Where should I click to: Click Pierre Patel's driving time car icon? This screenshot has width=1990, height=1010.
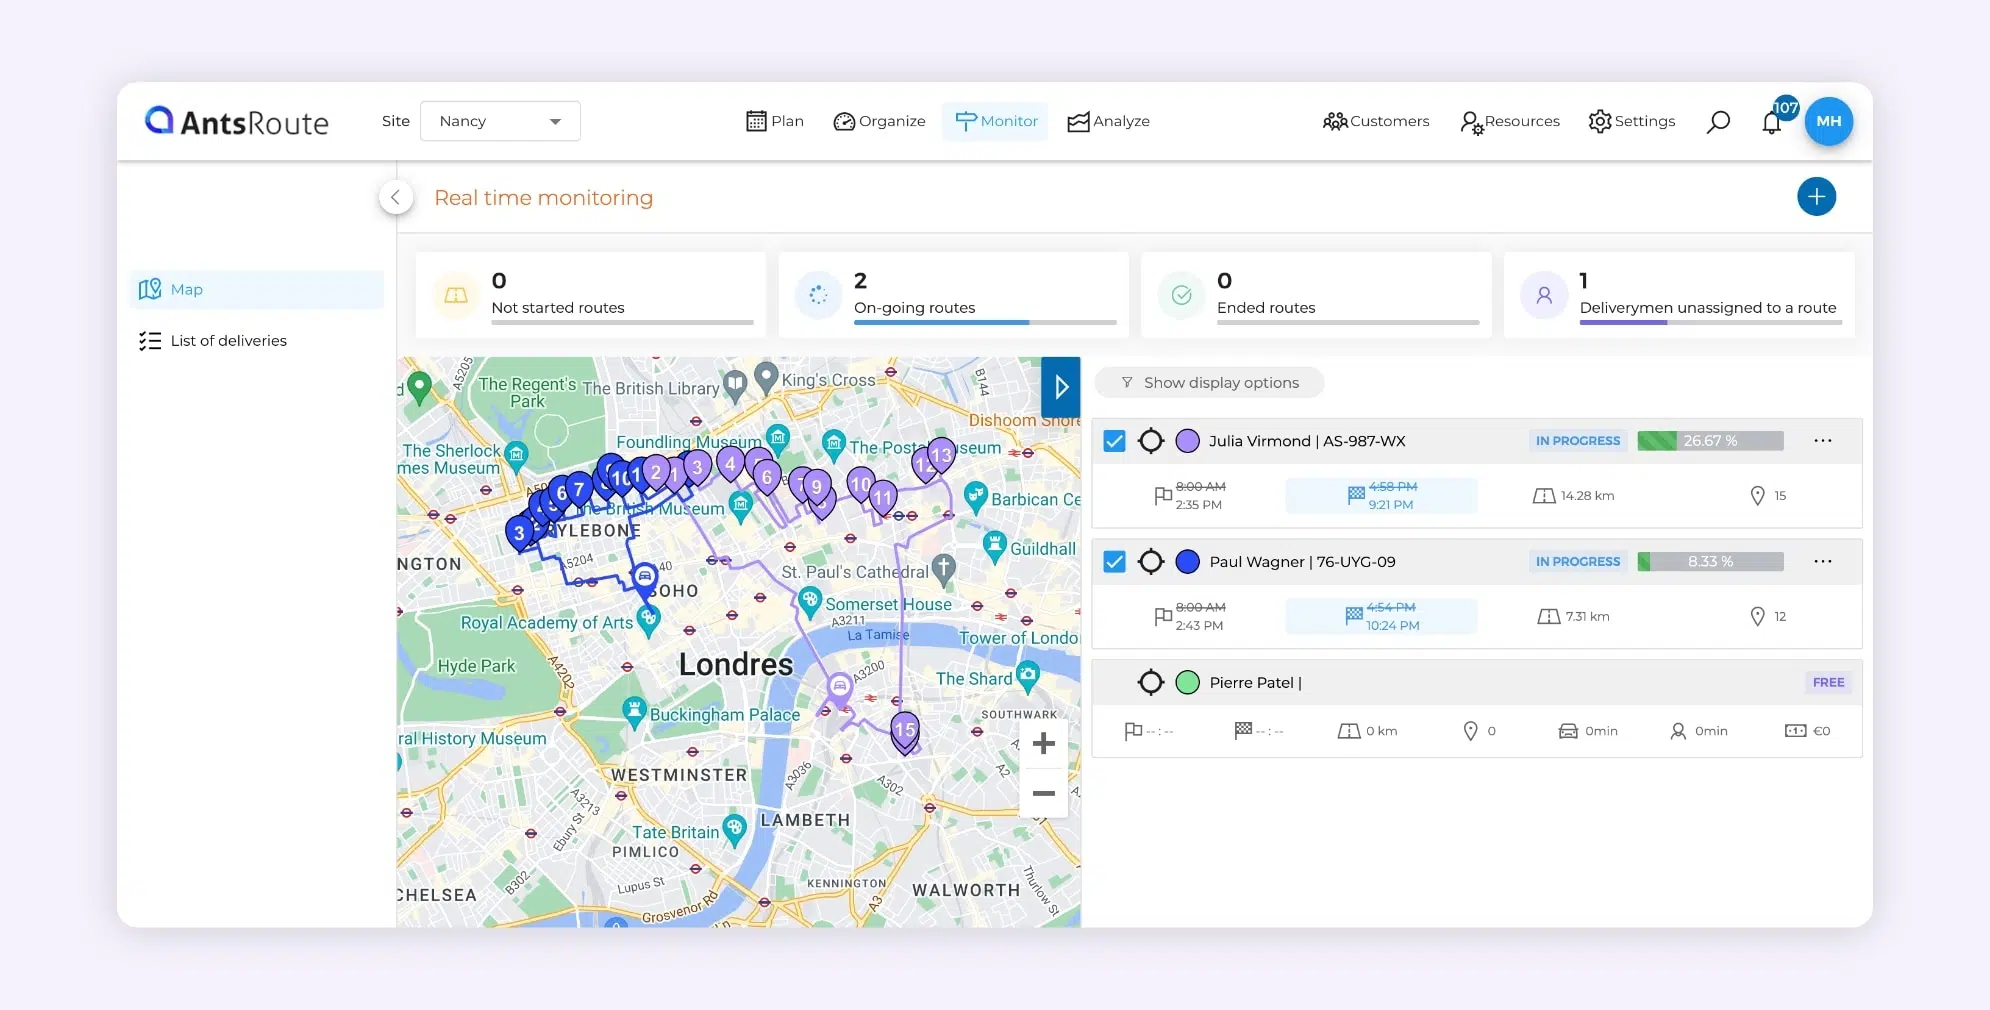[x=1568, y=732]
